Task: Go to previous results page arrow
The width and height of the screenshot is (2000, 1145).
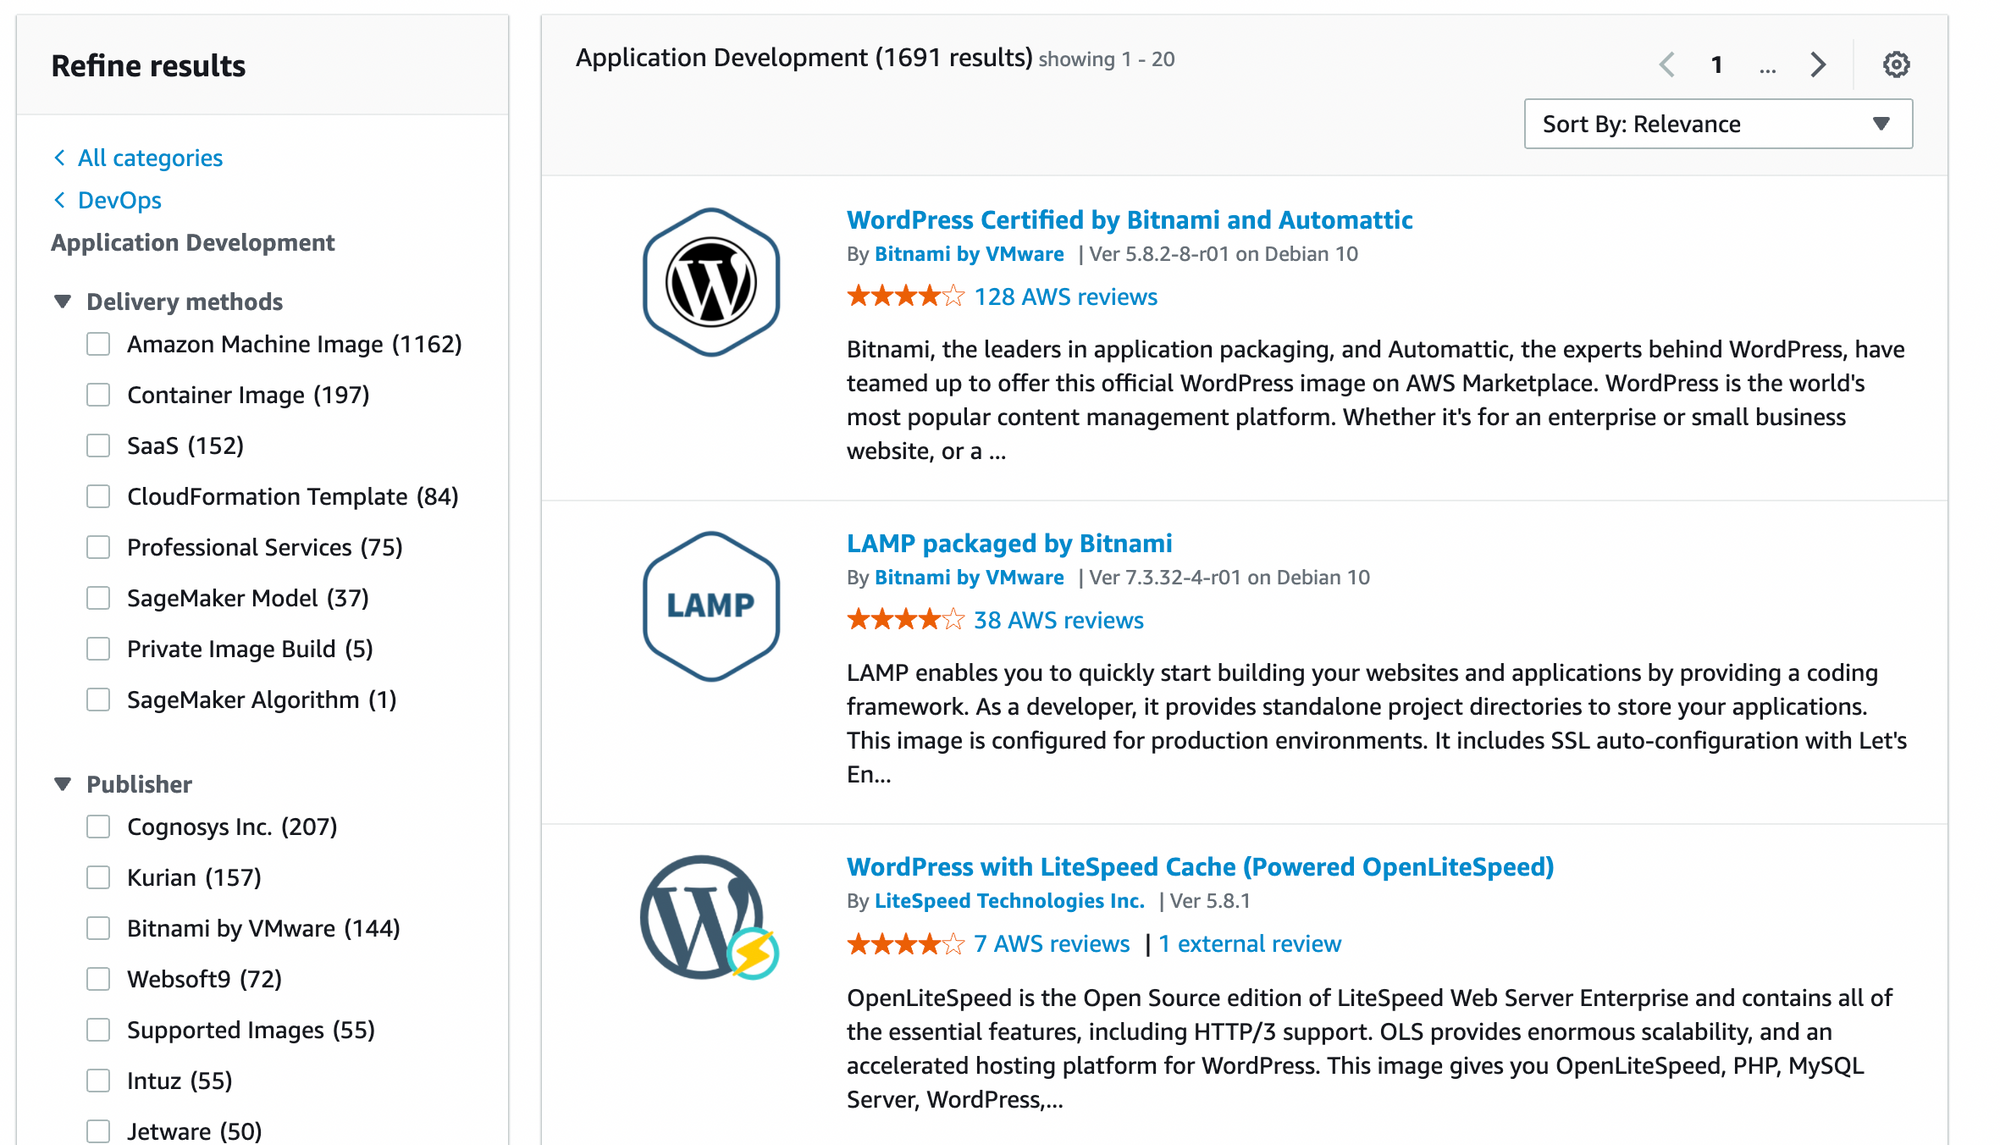Action: click(1667, 65)
